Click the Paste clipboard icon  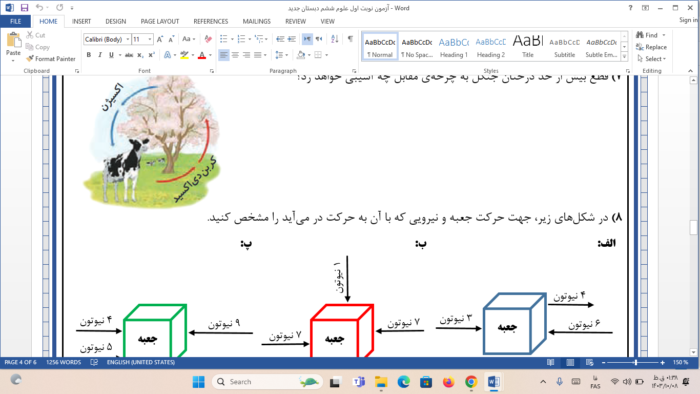13,41
